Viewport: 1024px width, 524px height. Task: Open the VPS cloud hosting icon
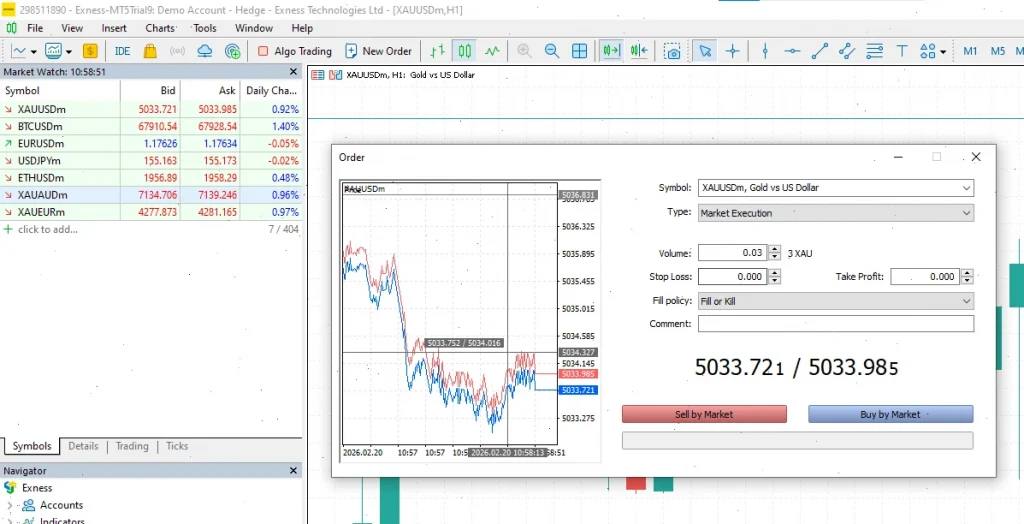(x=205, y=51)
